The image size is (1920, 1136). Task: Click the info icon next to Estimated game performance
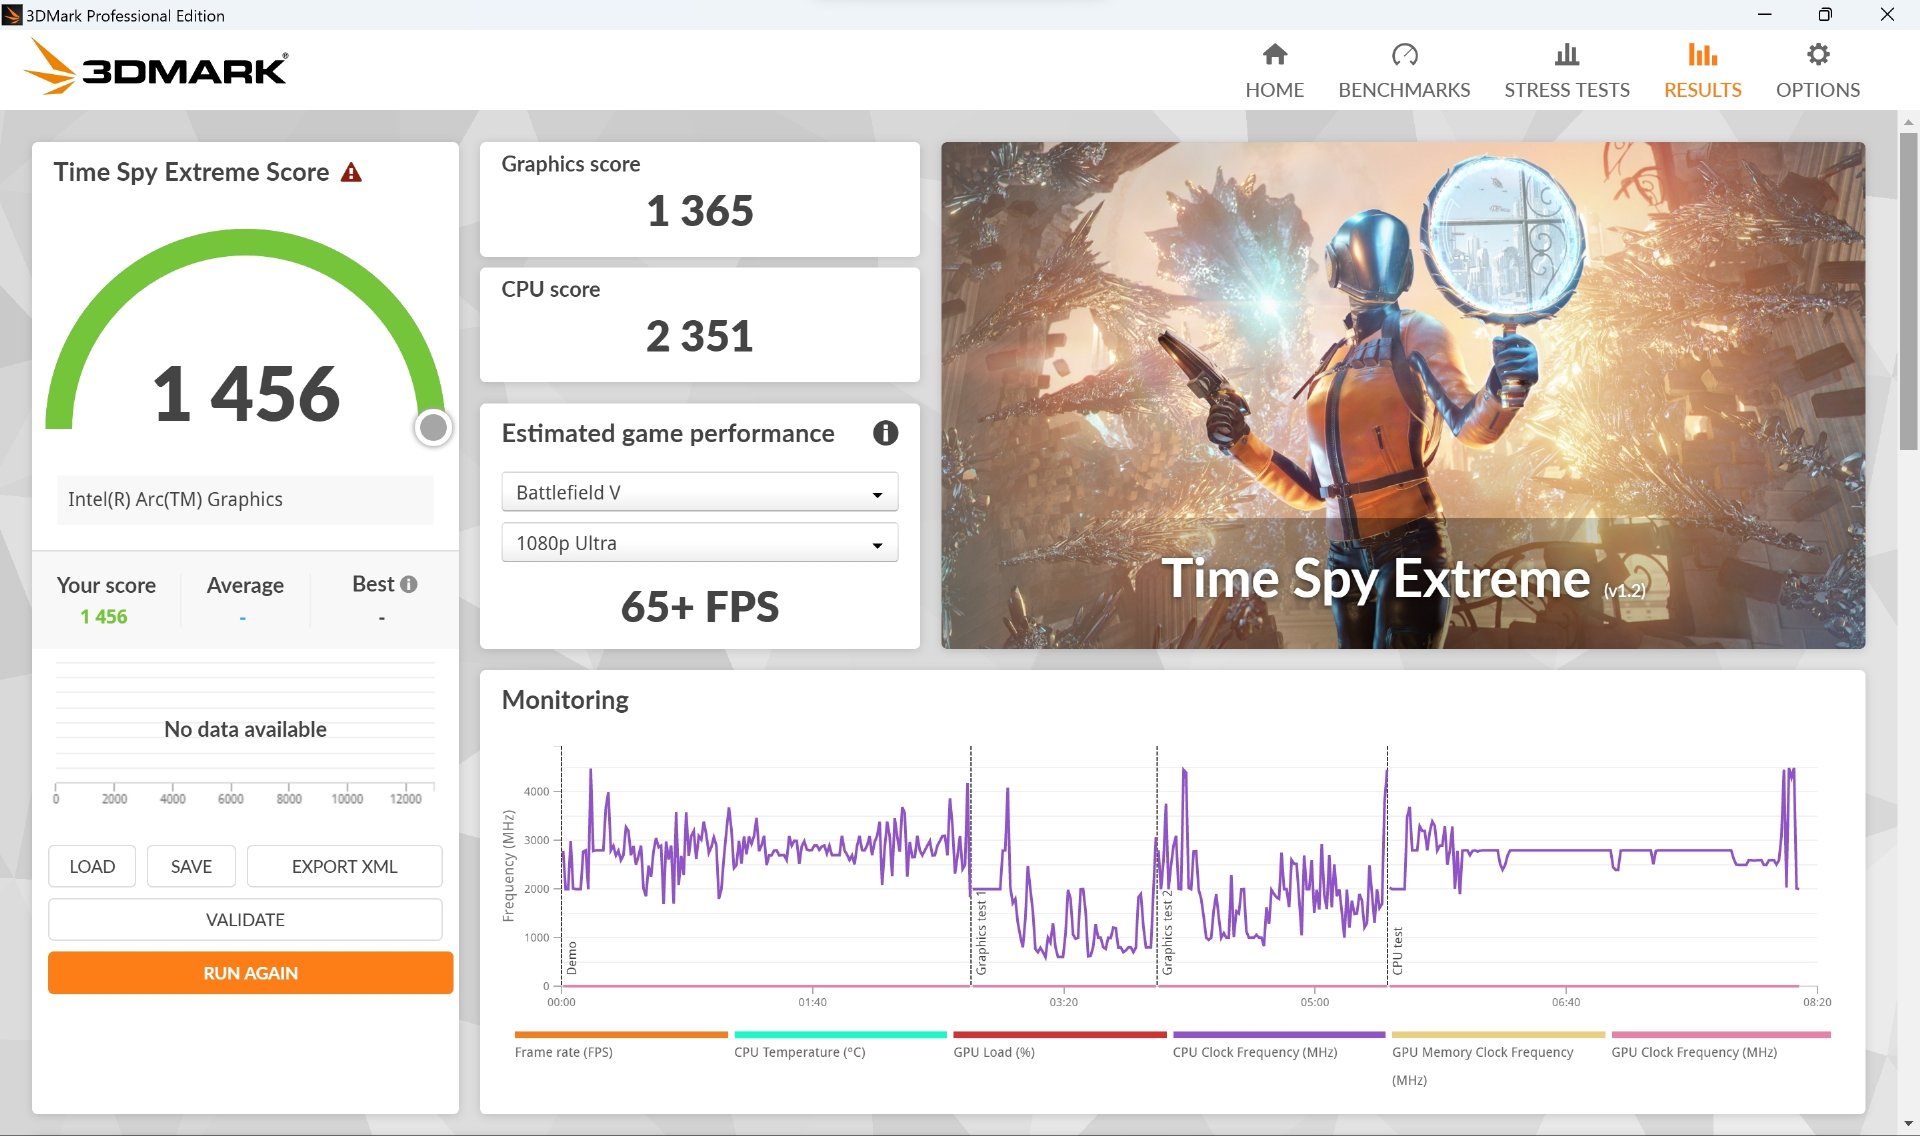885,433
